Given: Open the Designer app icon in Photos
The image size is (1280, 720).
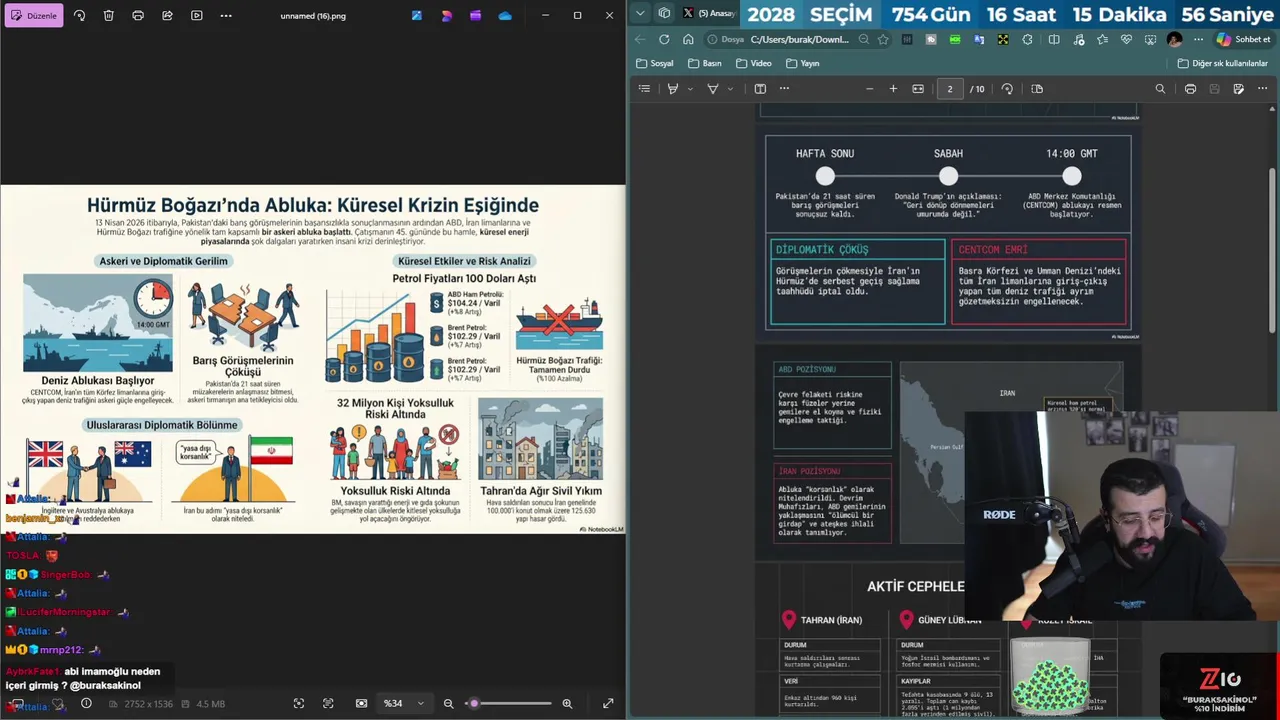Looking at the screenshot, I should (x=417, y=16).
